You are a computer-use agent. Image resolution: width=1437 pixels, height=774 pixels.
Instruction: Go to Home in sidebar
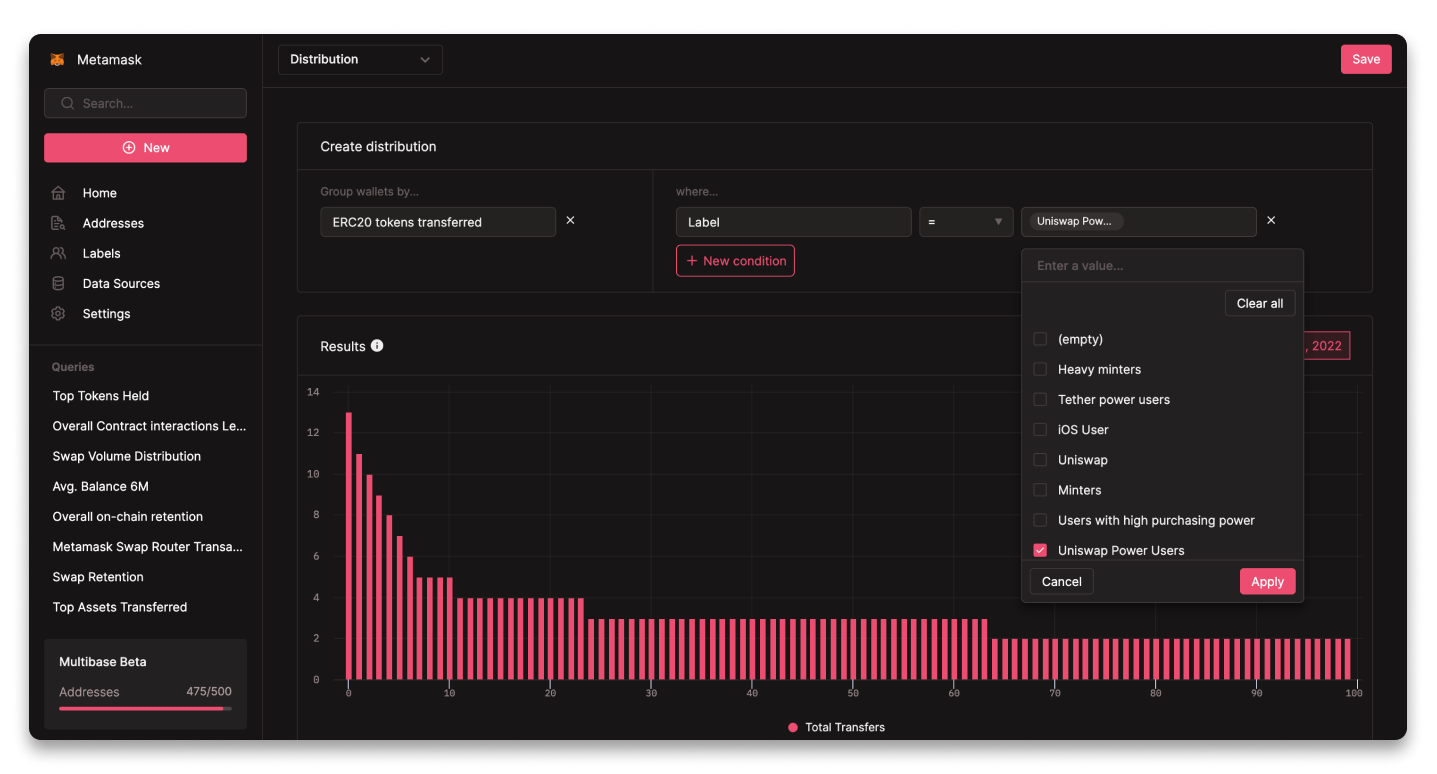coord(100,193)
